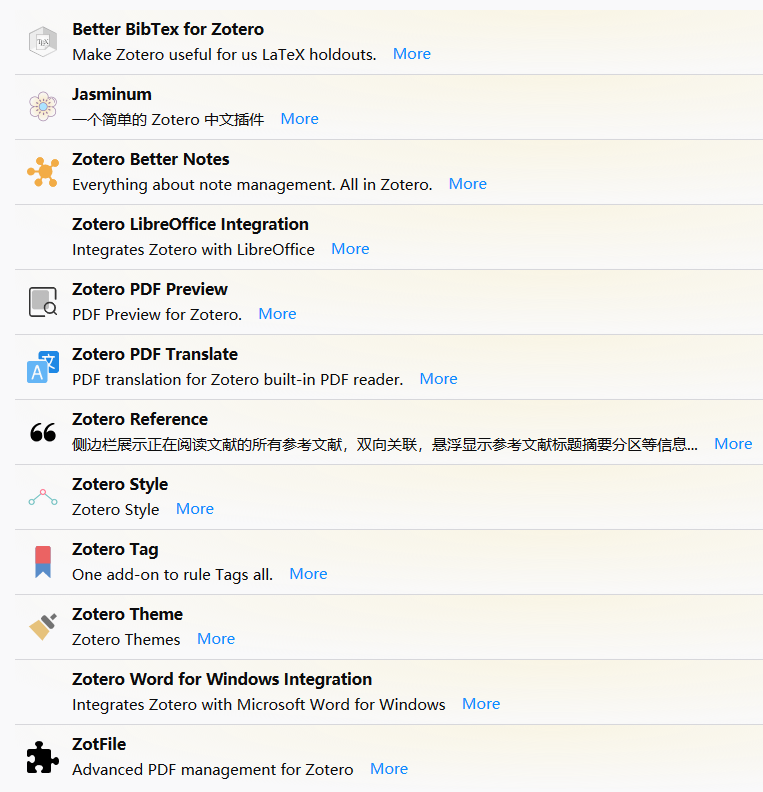
Task: Open More link for LibreOffice Integration
Action: click(x=350, y=249)
